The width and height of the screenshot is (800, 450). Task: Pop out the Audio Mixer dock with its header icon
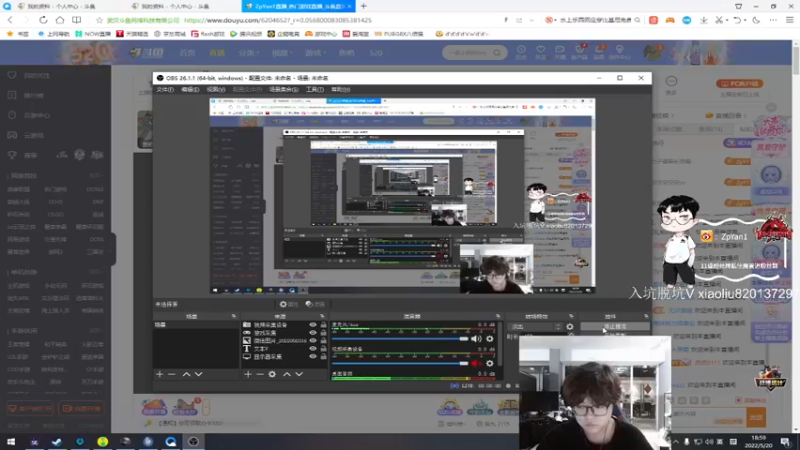pyautogui.click(x=498, y=316)
